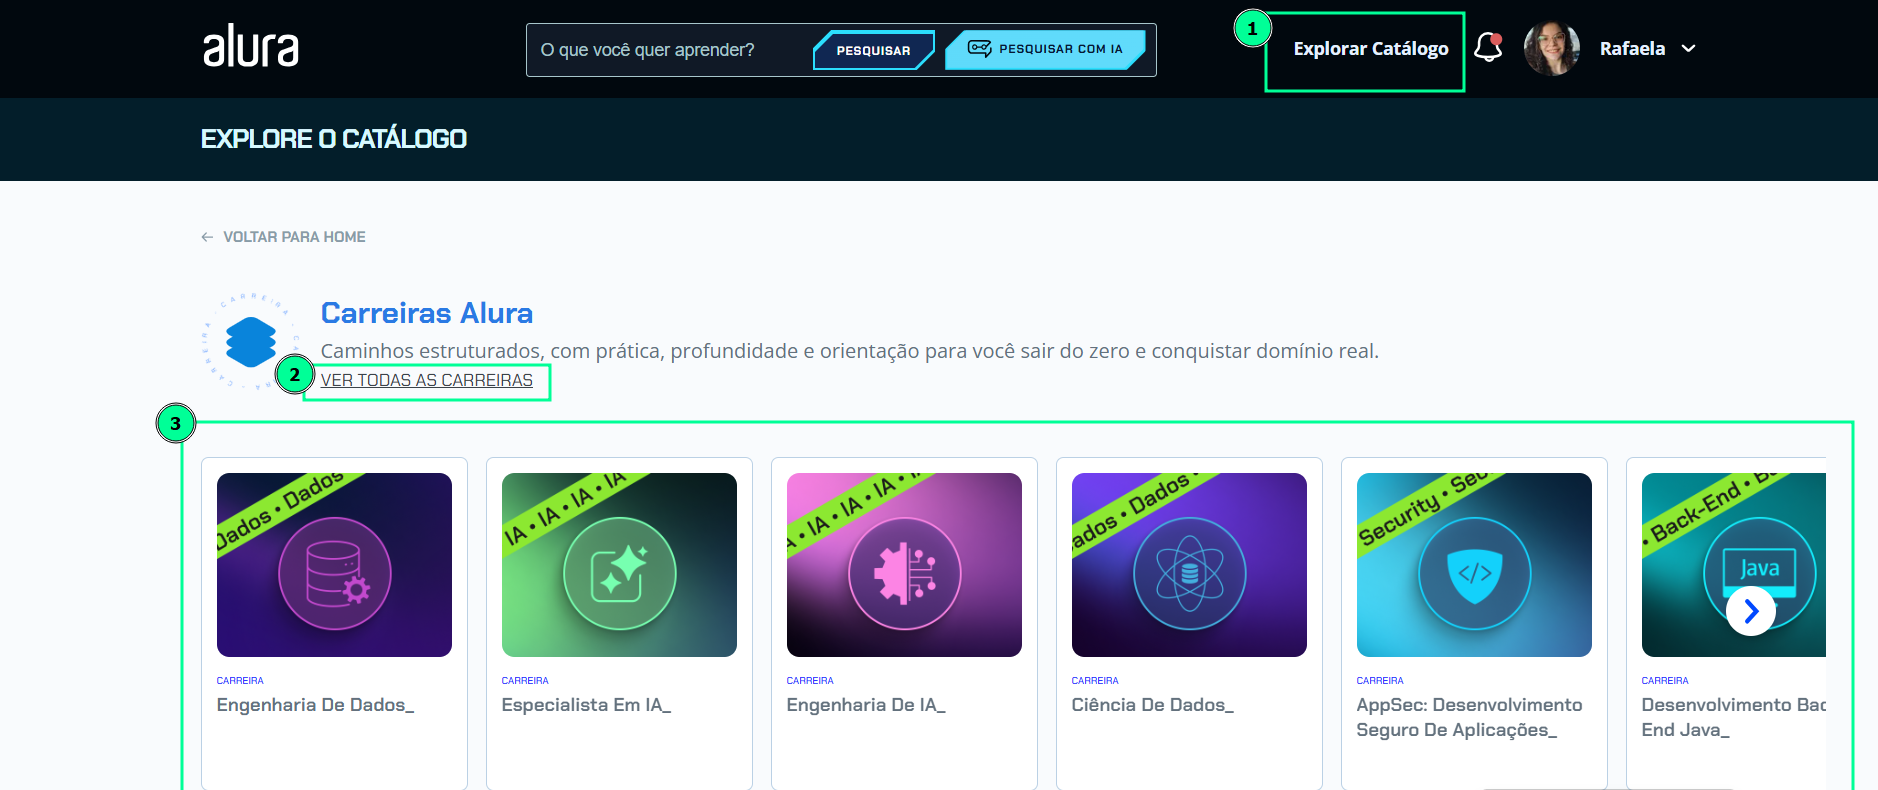Click the Engenharia De IA_ title
The width and height of the screenshot is (1878, 790).
click(x=866, y=705)
